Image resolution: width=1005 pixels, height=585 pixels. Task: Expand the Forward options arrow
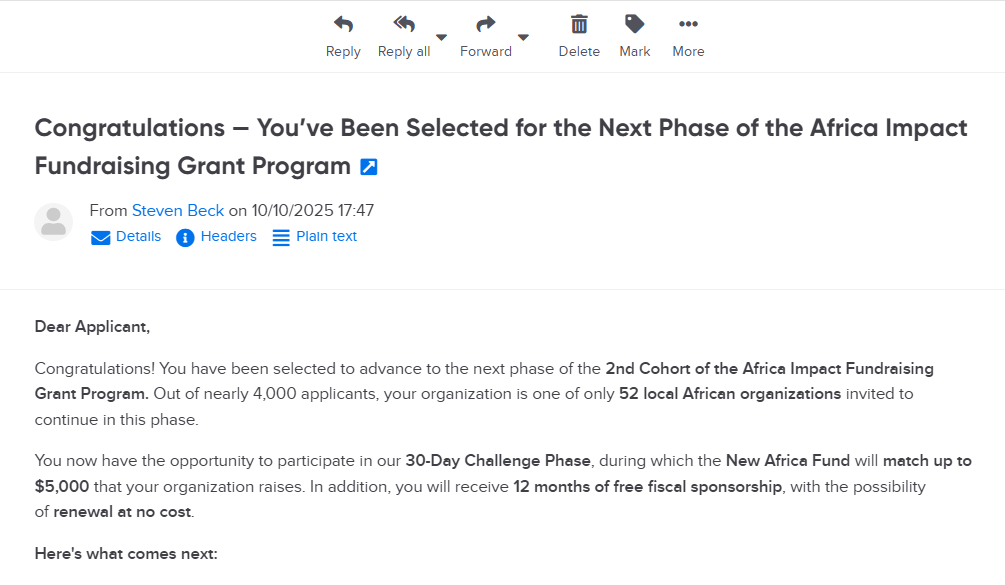click(523, 37)
